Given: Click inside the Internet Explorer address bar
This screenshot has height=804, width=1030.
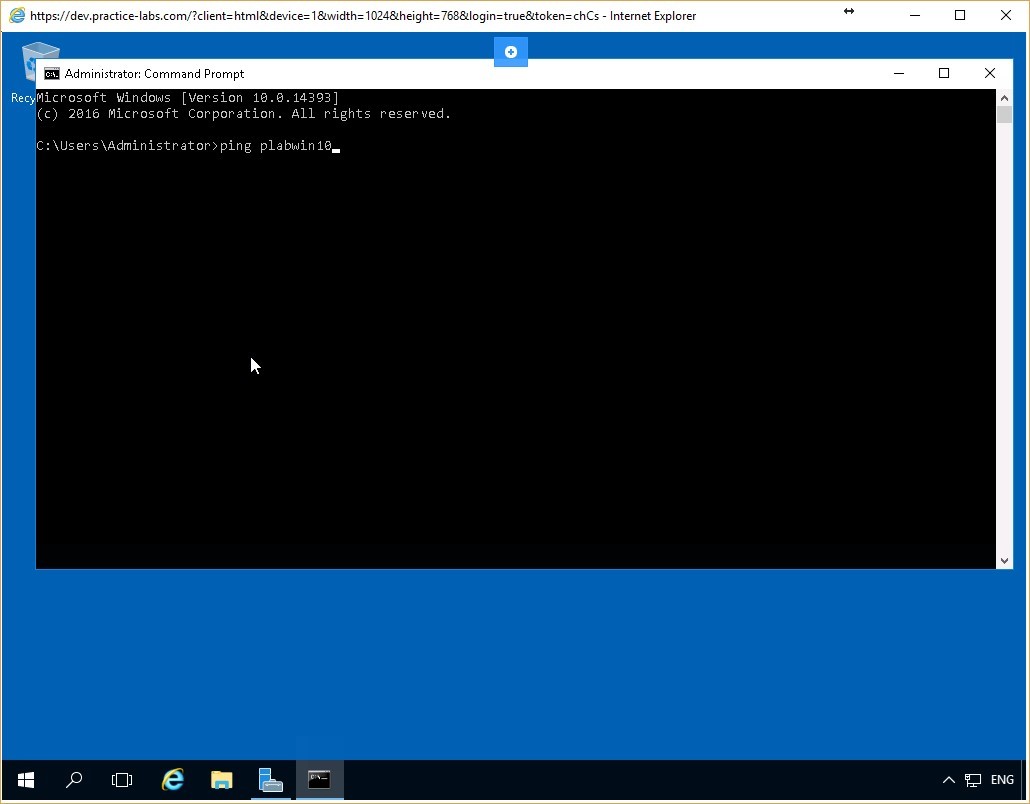Looking at the screenshot, I should [300, 16].
